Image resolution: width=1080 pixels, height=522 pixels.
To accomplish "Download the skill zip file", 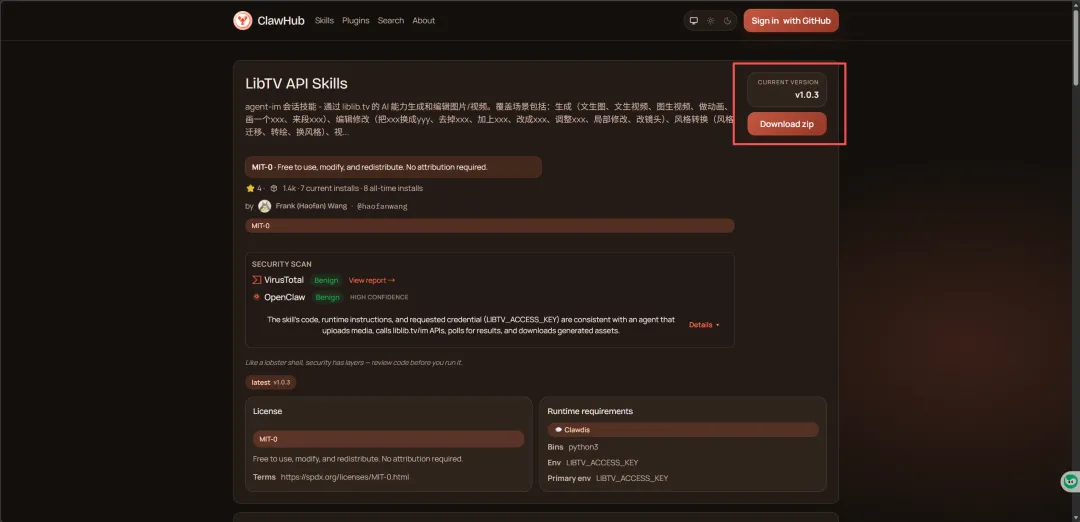I will (787, 124).
